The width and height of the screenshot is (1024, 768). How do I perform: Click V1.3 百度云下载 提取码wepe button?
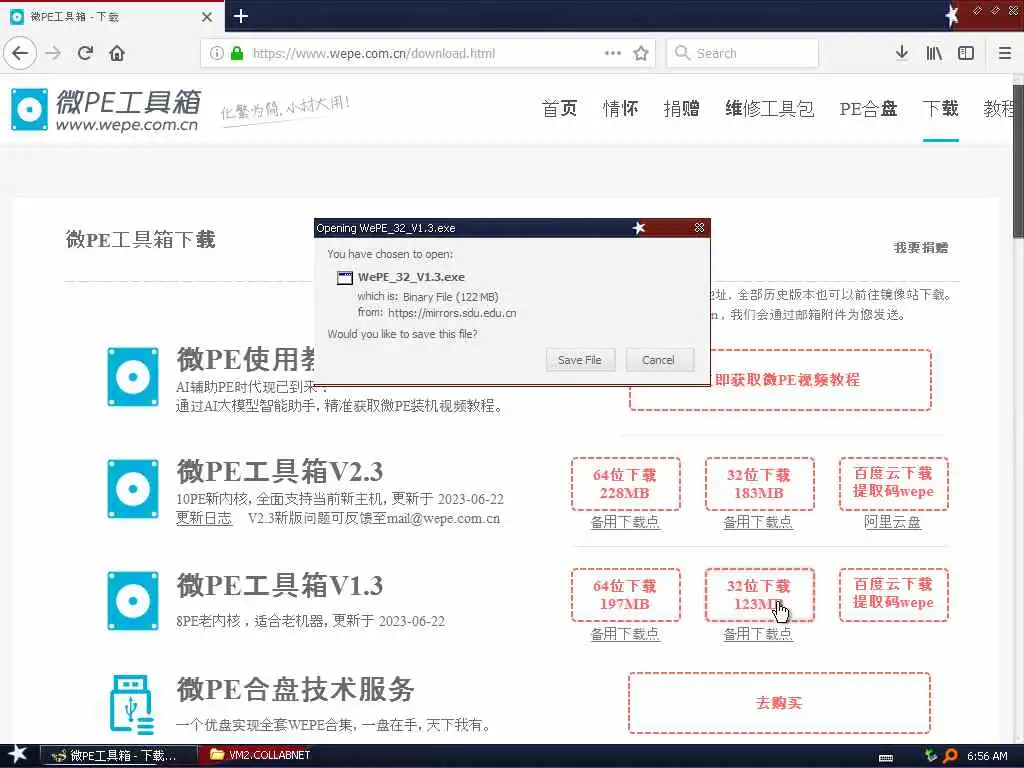point(893,595)
